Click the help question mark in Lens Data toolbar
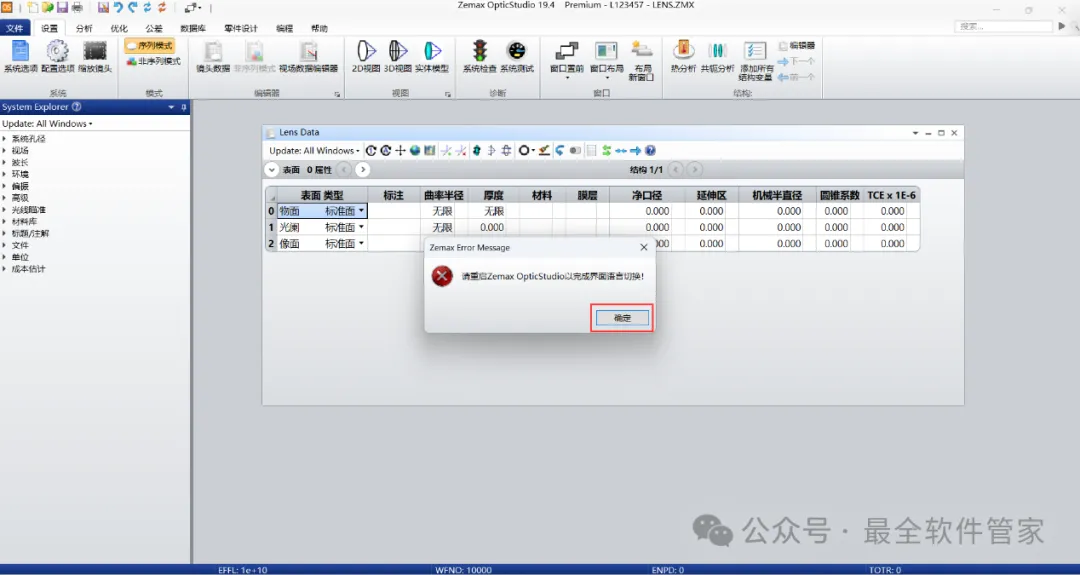The image size is (1080, 575). [650, 150]
